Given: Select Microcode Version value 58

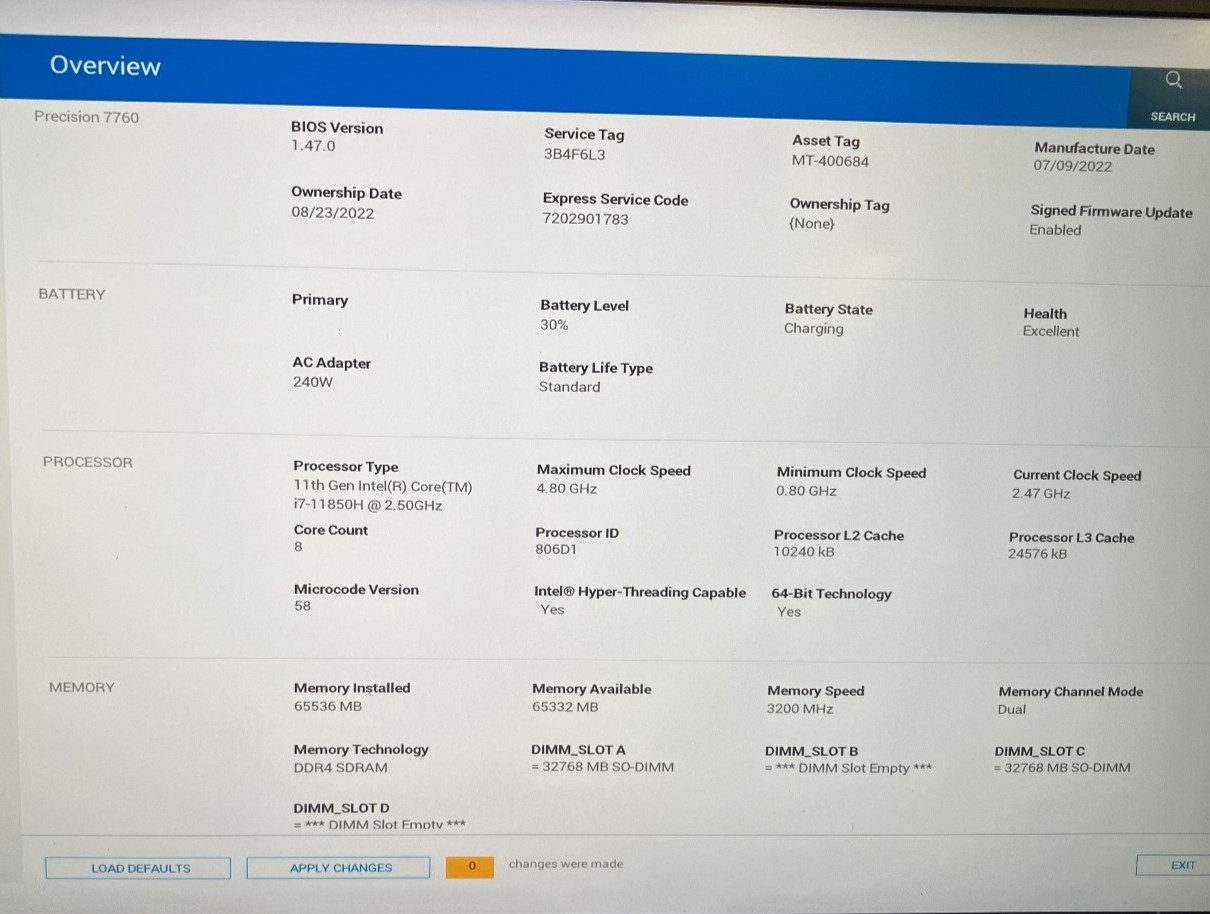Looking at the screenshot, I should click(302, 606).
